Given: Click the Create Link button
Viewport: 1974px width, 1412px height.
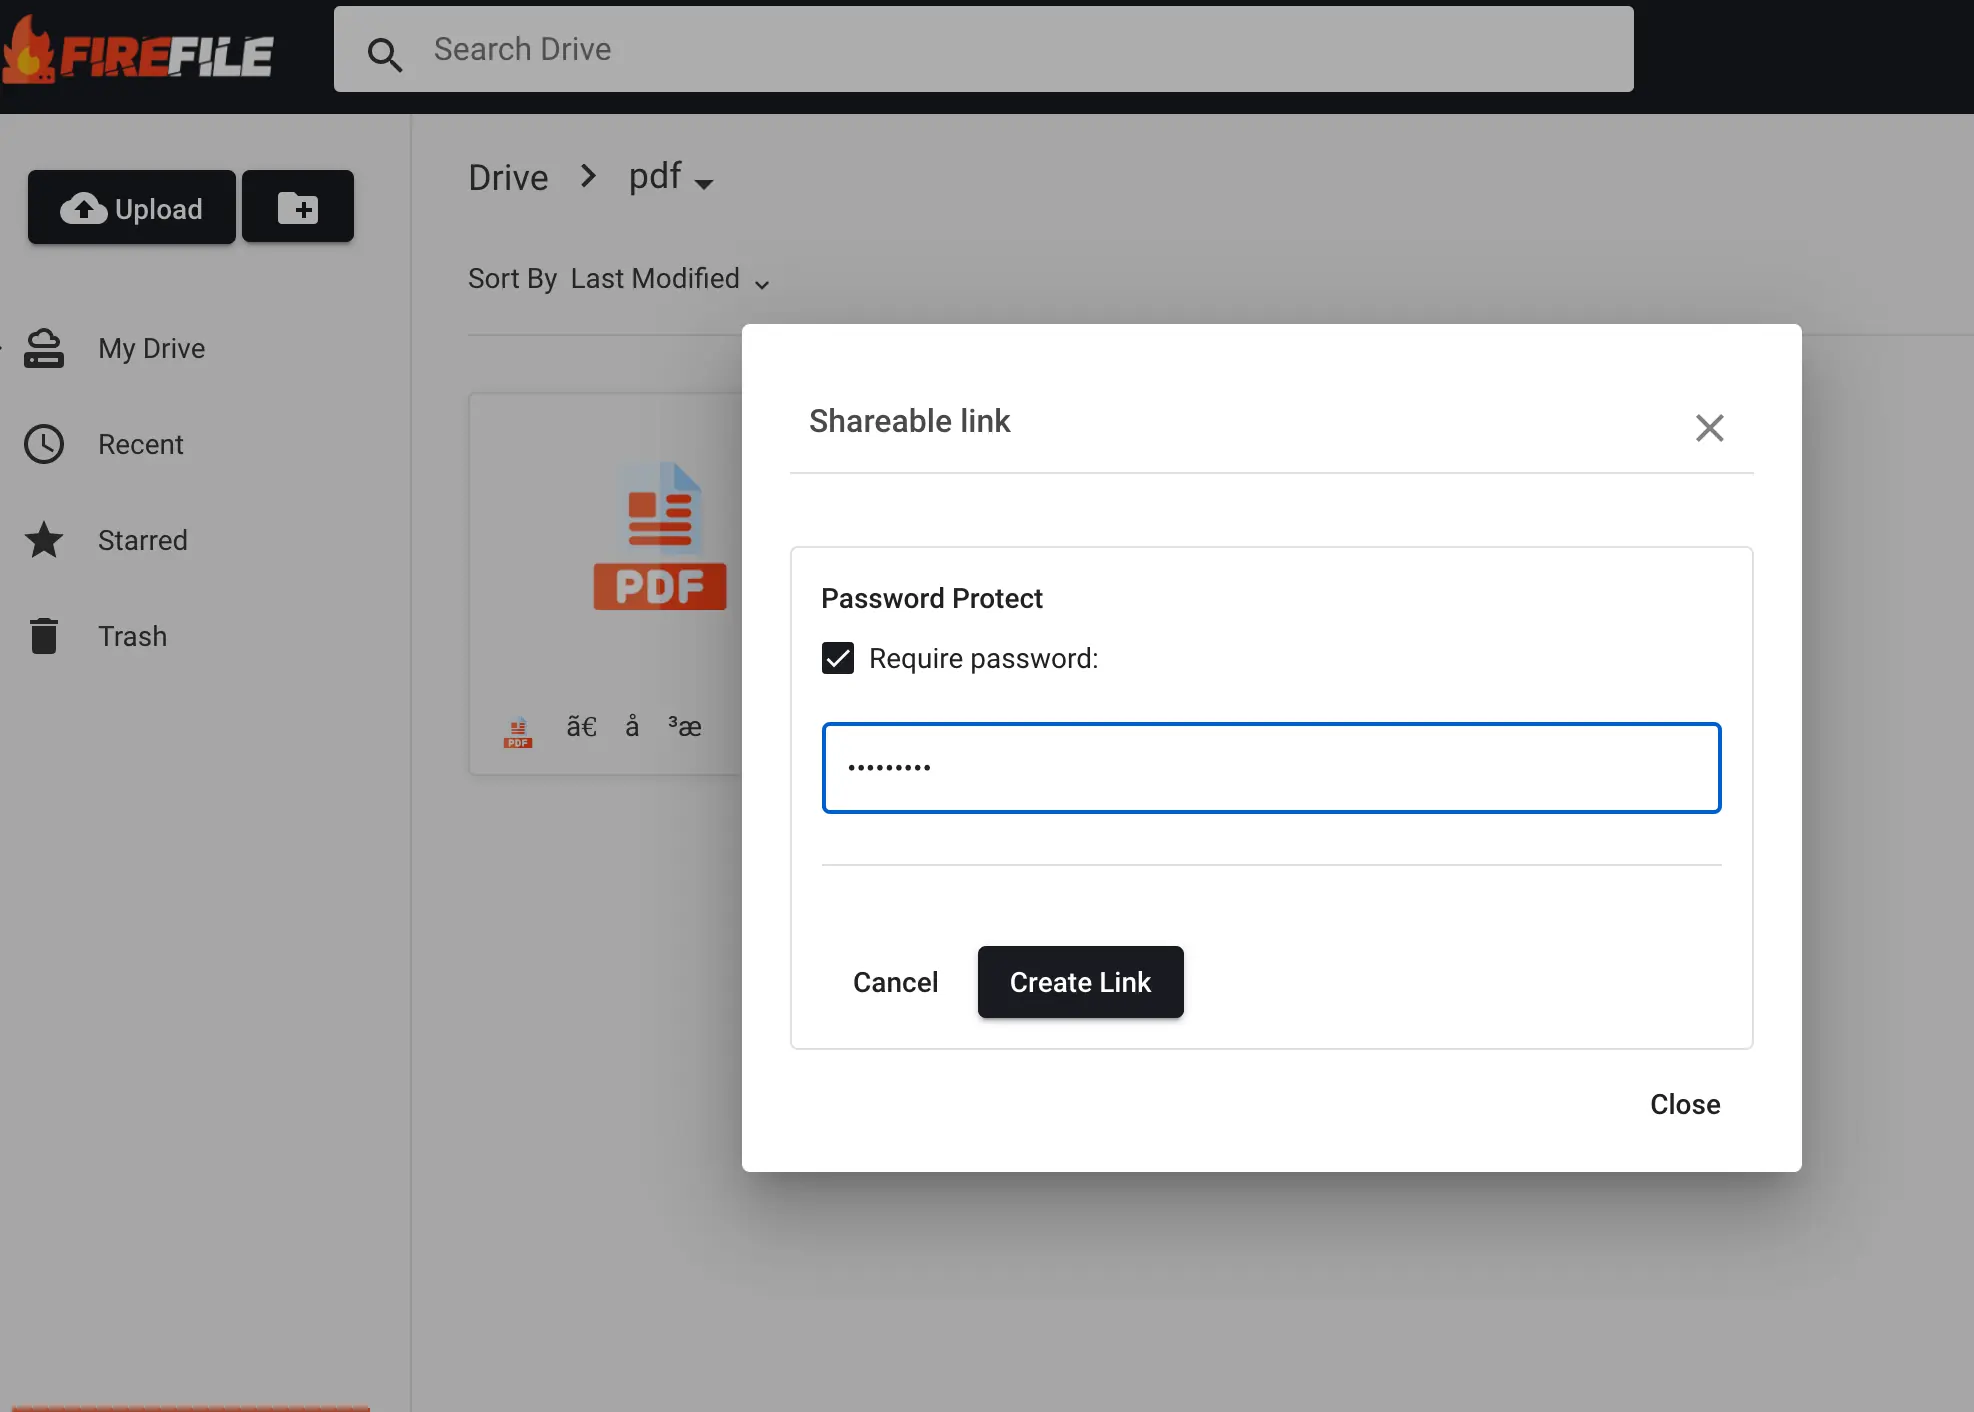Looking at the screenshot, I should coord(1081,982).
